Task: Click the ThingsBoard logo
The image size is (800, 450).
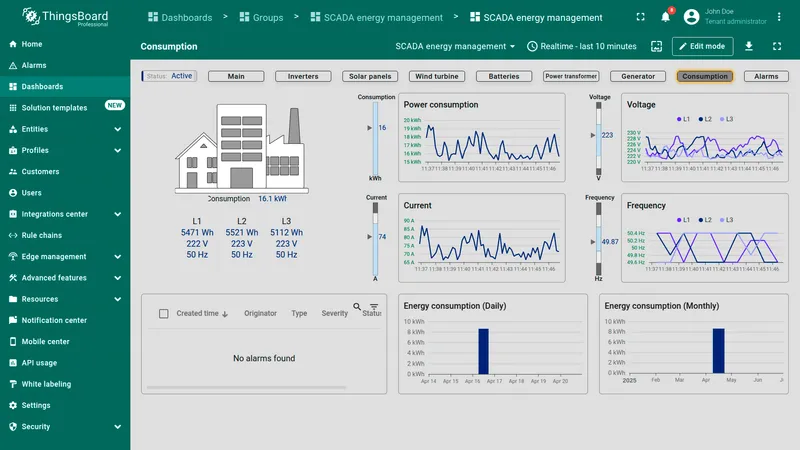Action: (65, 17)
